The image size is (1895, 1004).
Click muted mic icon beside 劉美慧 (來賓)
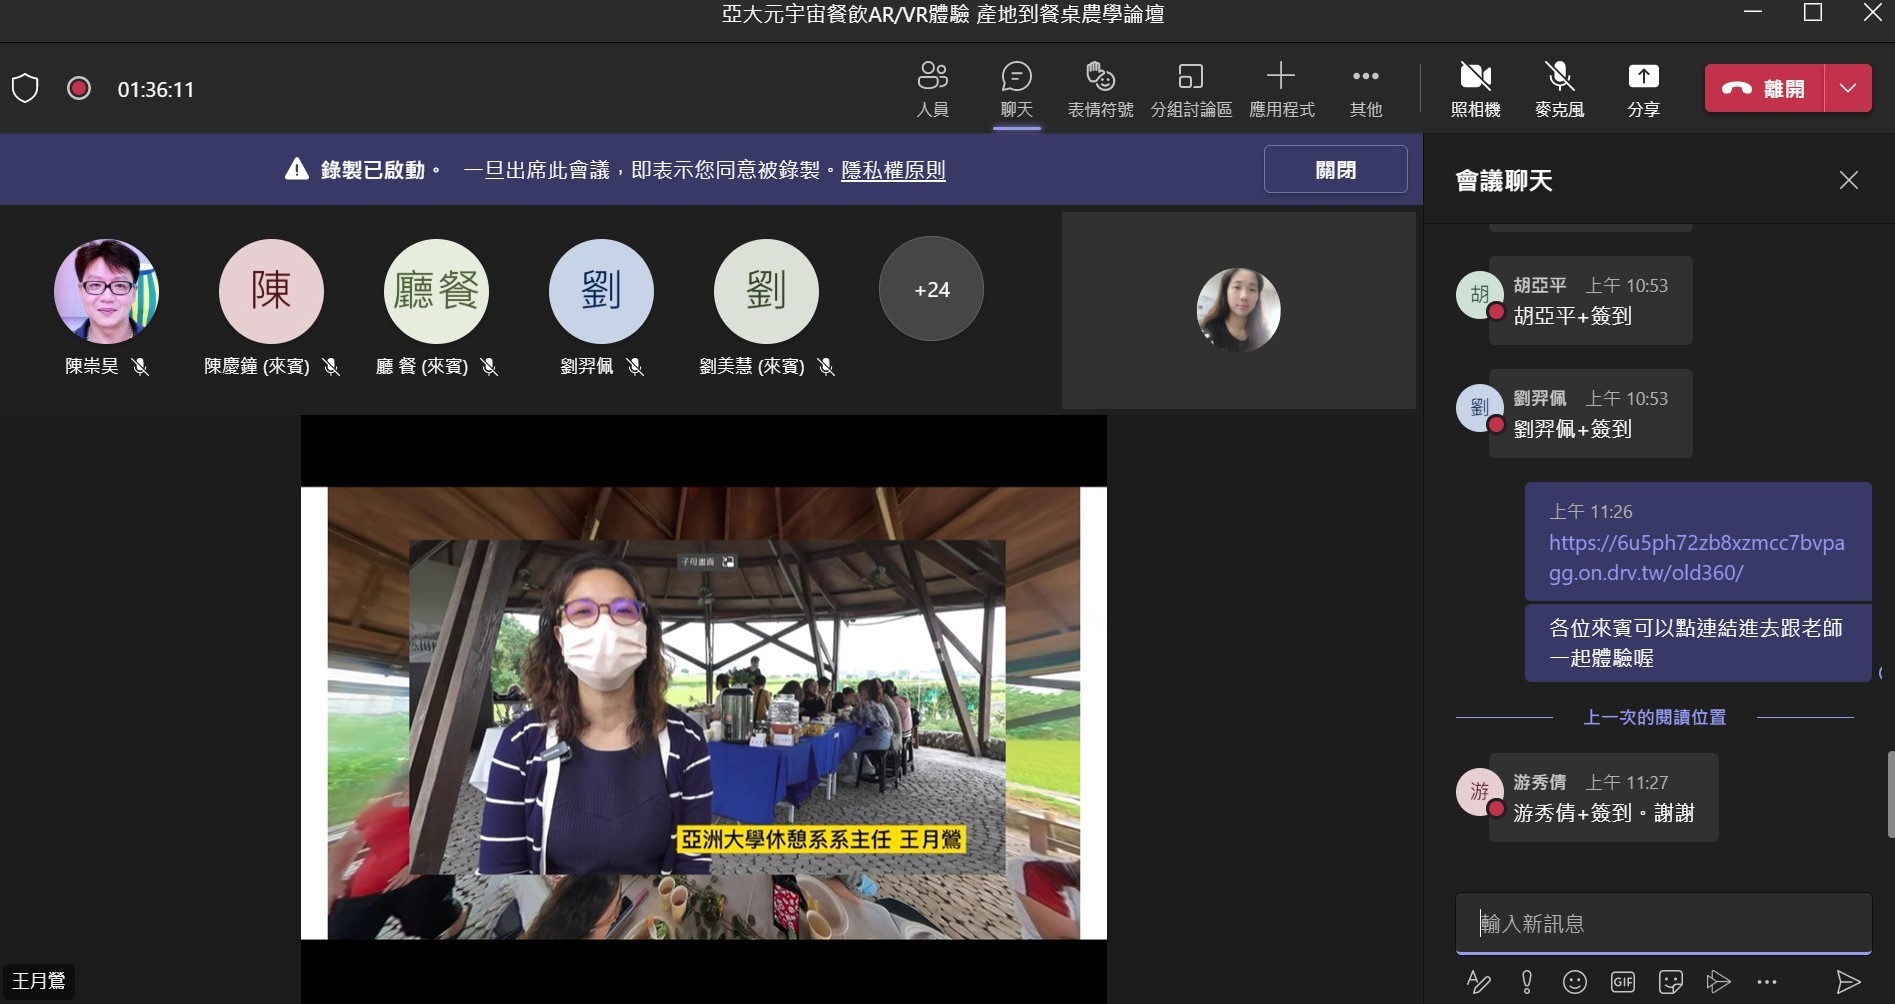pos(826,367)
